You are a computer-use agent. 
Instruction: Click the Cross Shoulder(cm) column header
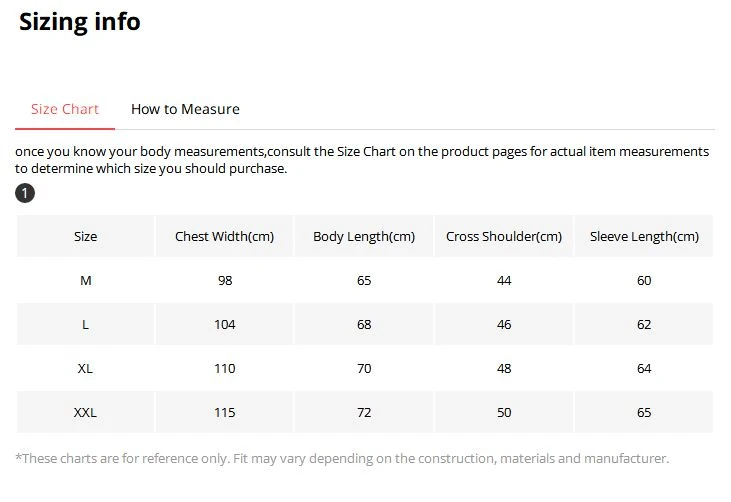coord(504,237)
